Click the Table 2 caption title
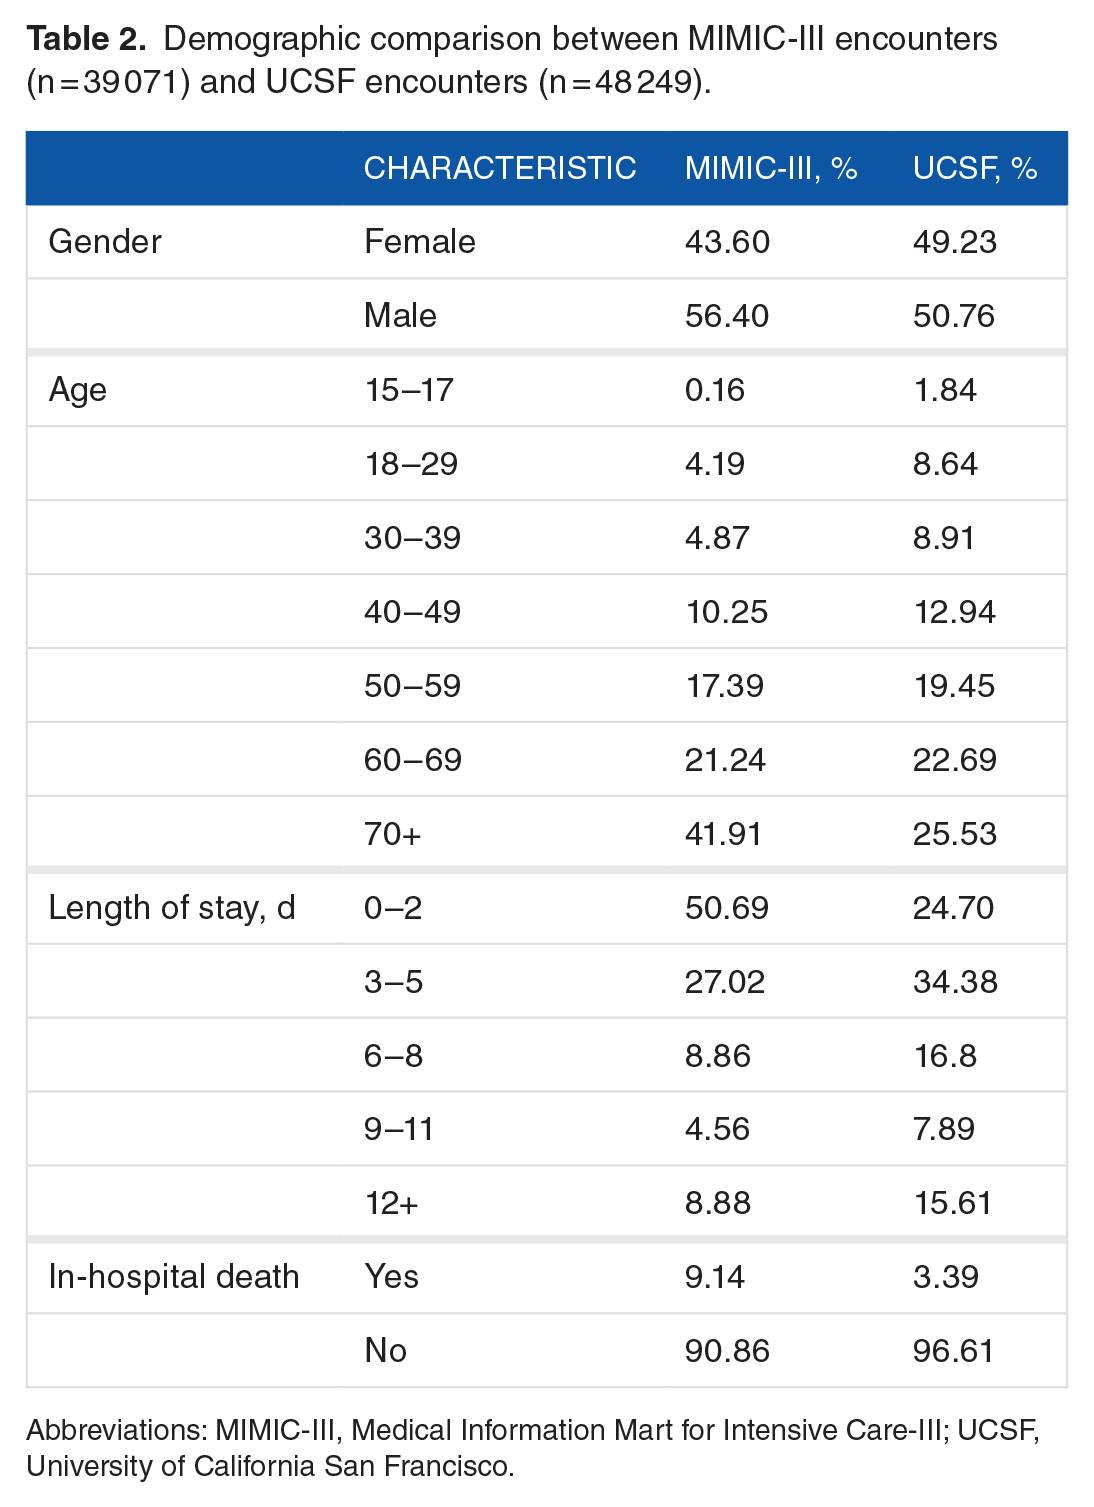Screen dimensions: 1094x1507 pyautogui.click(x=86, y=39)
